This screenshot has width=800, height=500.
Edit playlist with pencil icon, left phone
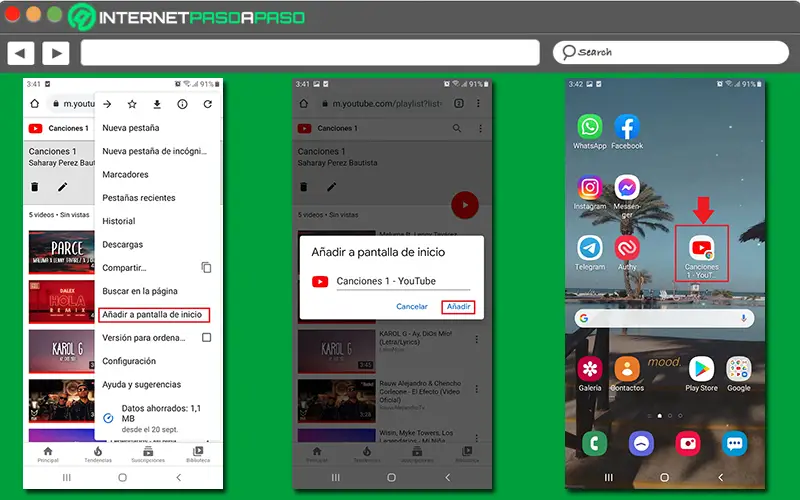62,187
